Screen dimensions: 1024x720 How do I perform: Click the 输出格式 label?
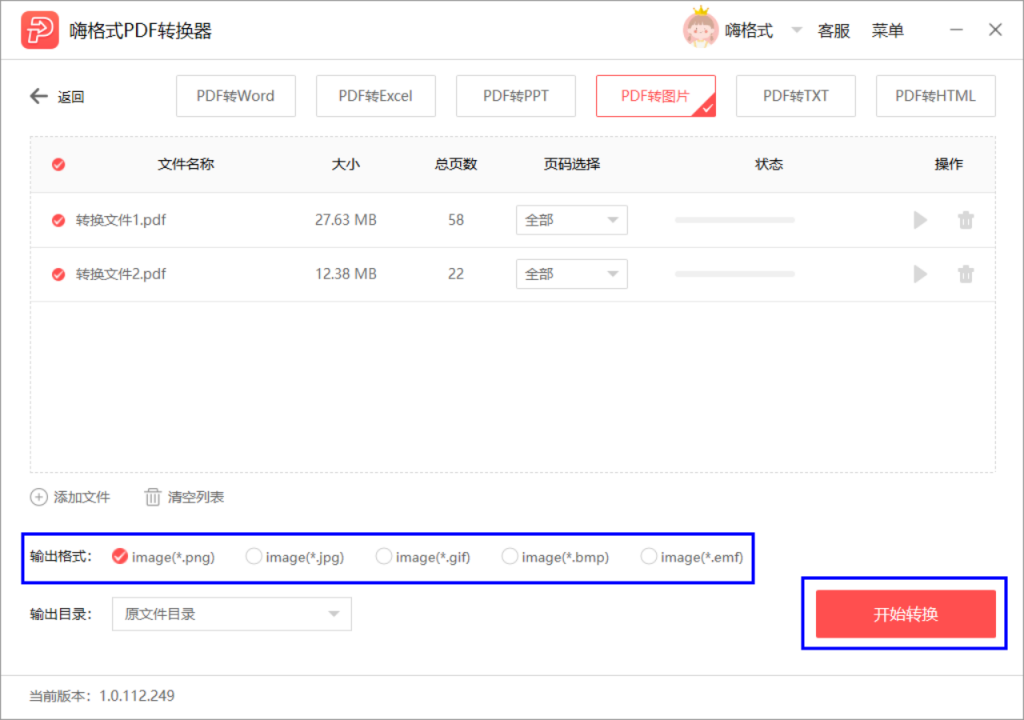pyautogui.click(x=61, y=557)
